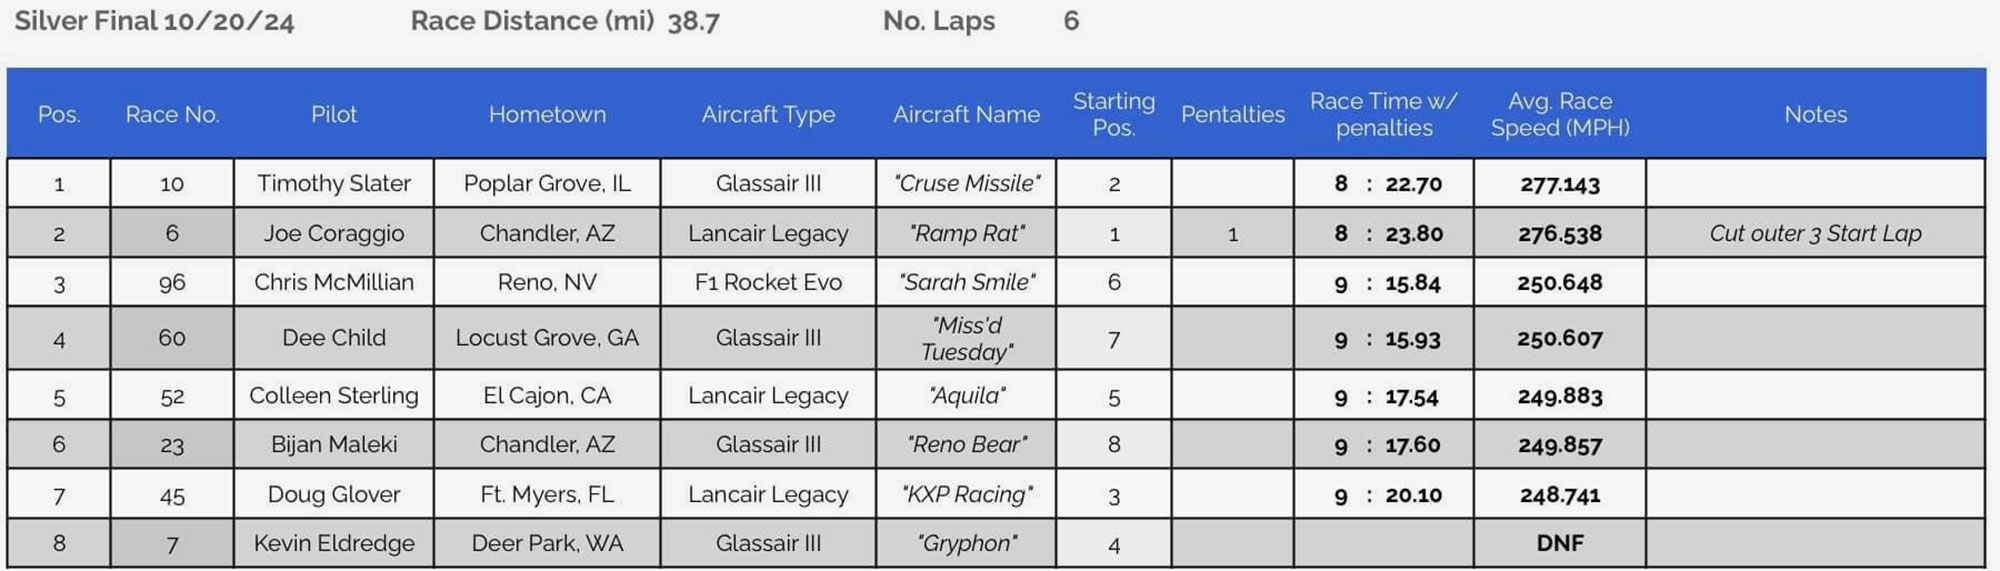Click the Joe Coraggio pilot cell

[333, 233]
